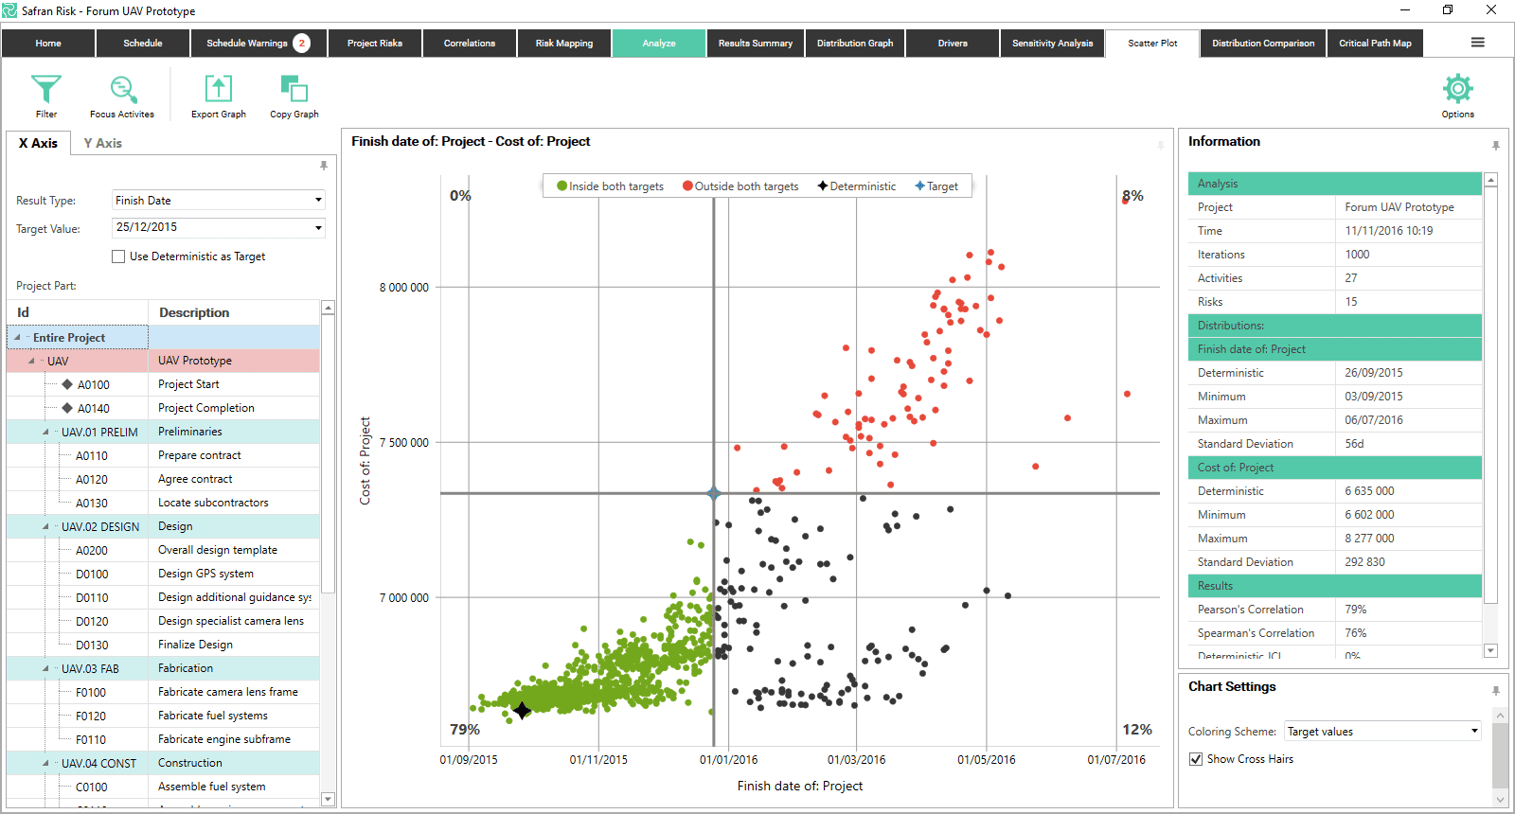
Task: Enable Use Deterministic as Target checkbox
Action: tap(119, 257)
